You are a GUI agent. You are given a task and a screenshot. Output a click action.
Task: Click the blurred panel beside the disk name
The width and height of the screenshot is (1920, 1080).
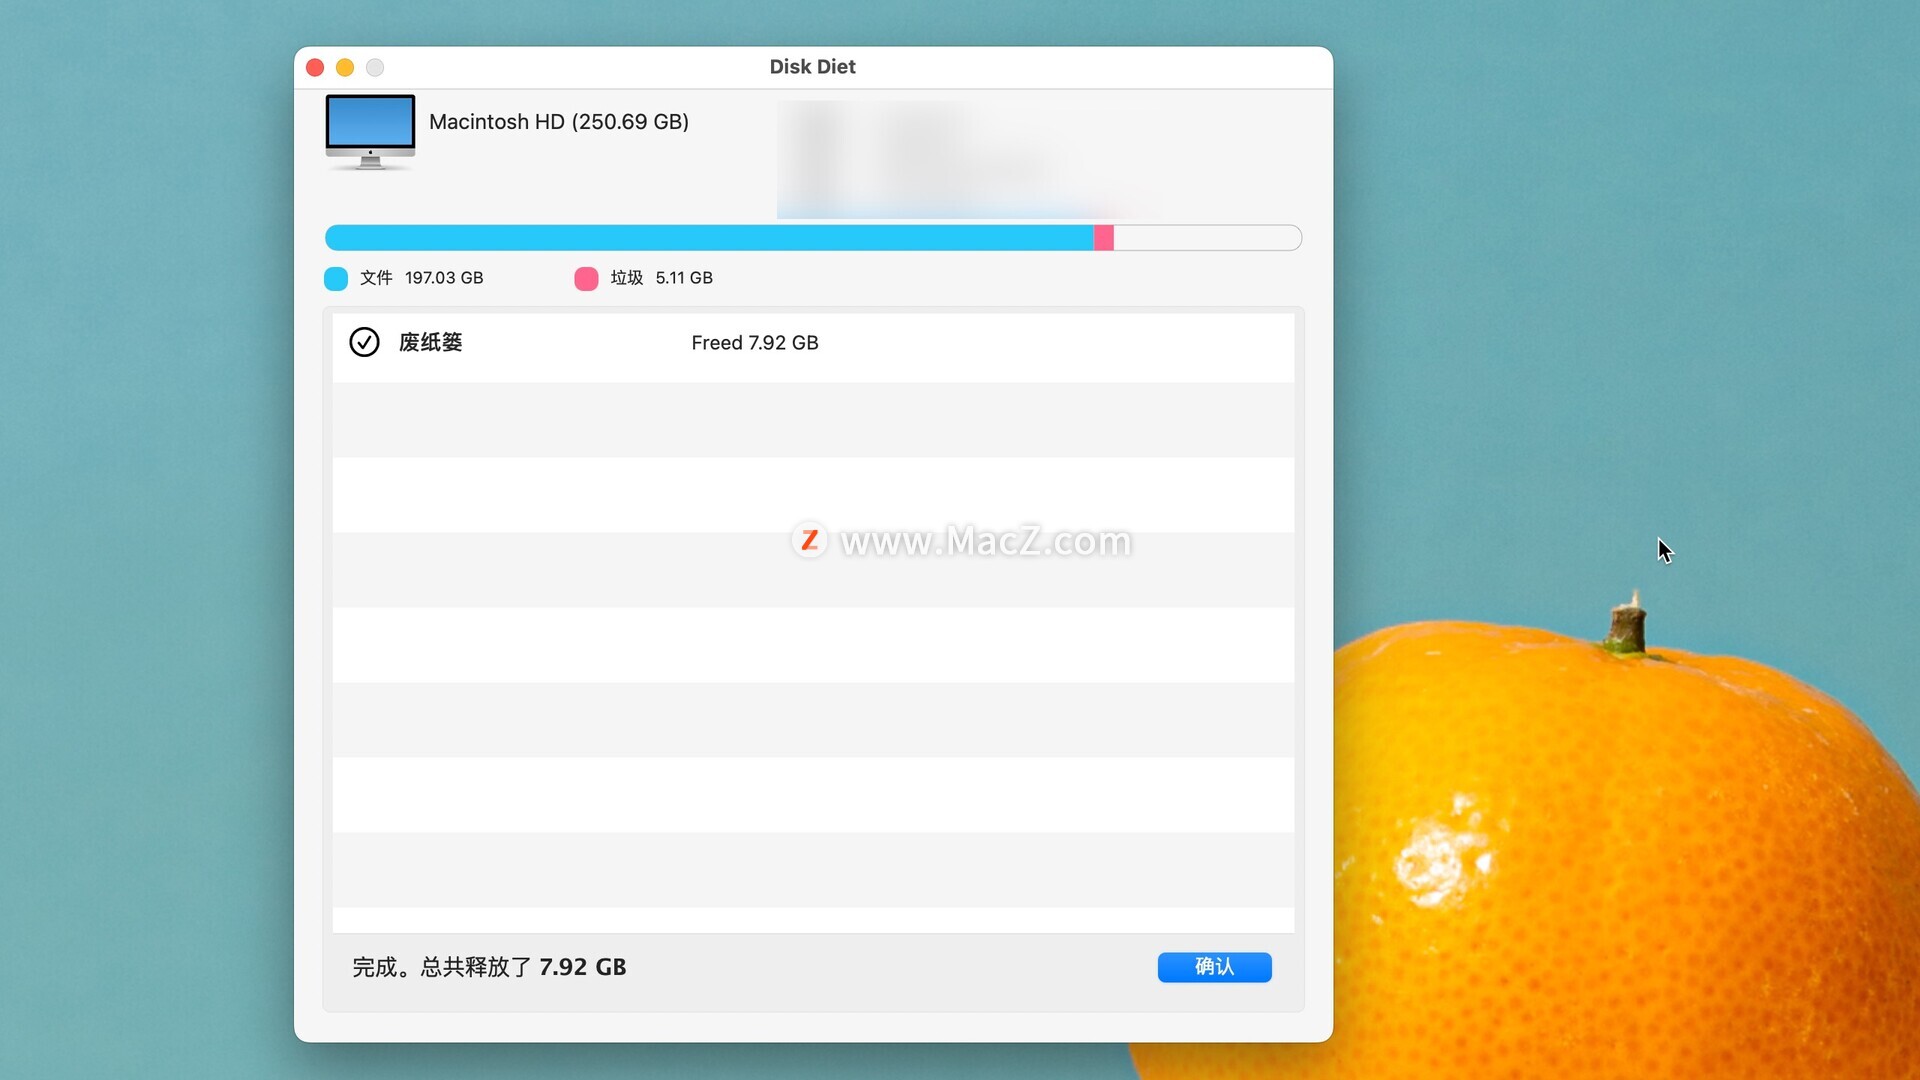970,158
